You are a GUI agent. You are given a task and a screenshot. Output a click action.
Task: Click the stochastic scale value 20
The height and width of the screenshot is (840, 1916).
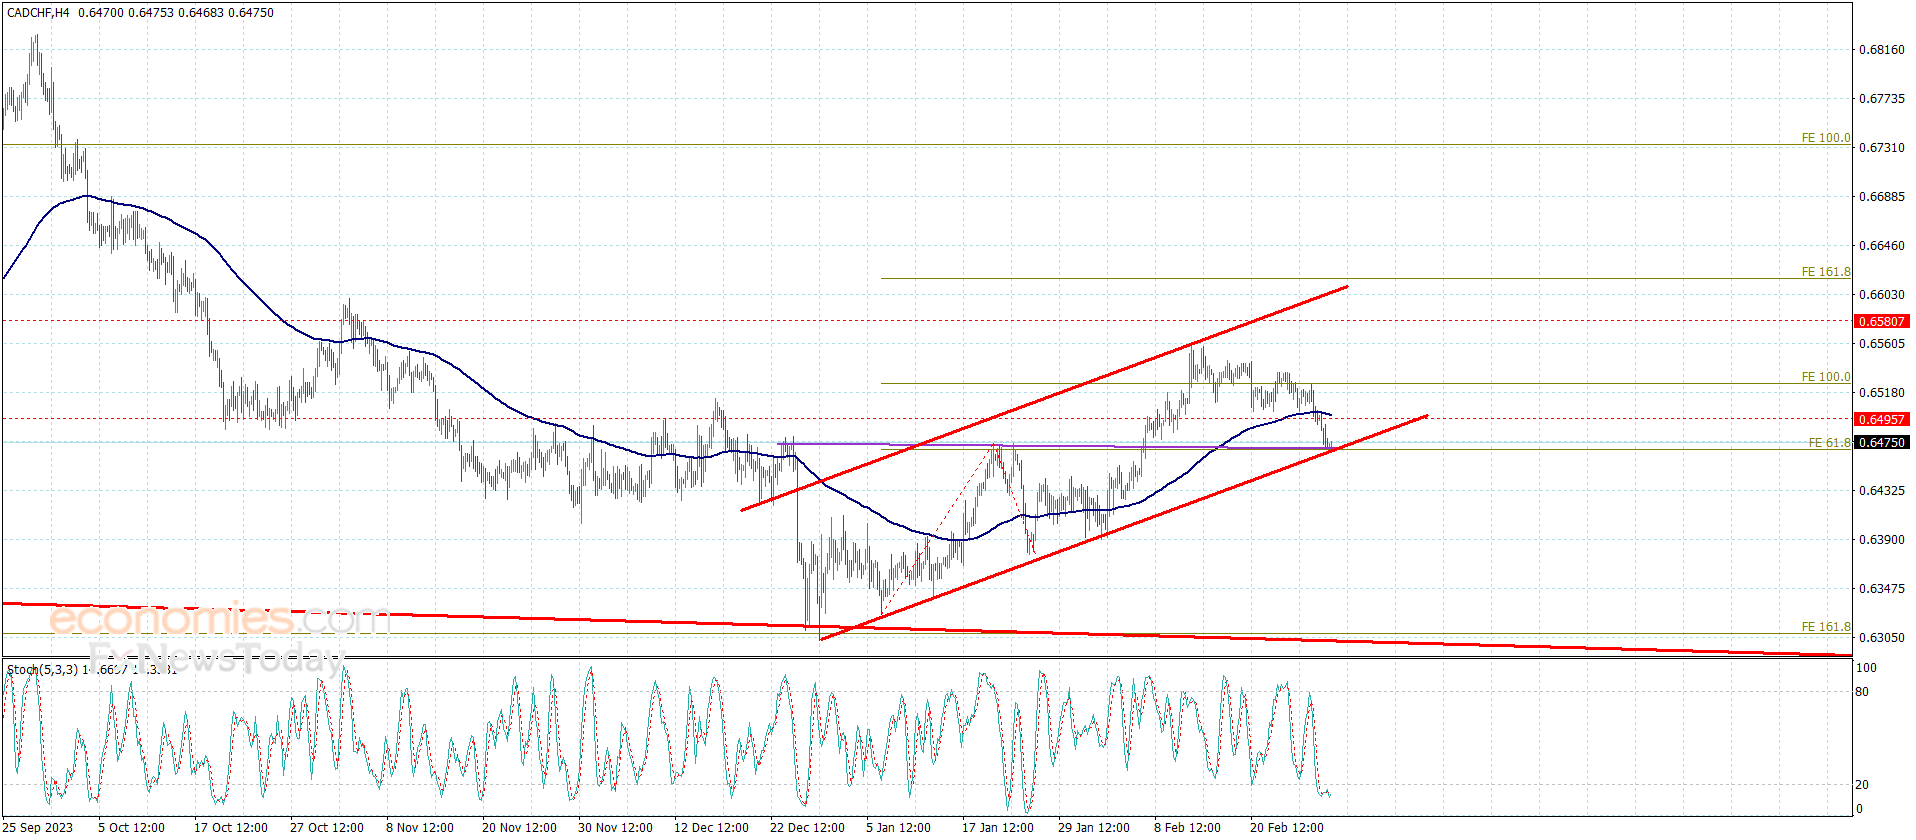tap(1862, 785)
